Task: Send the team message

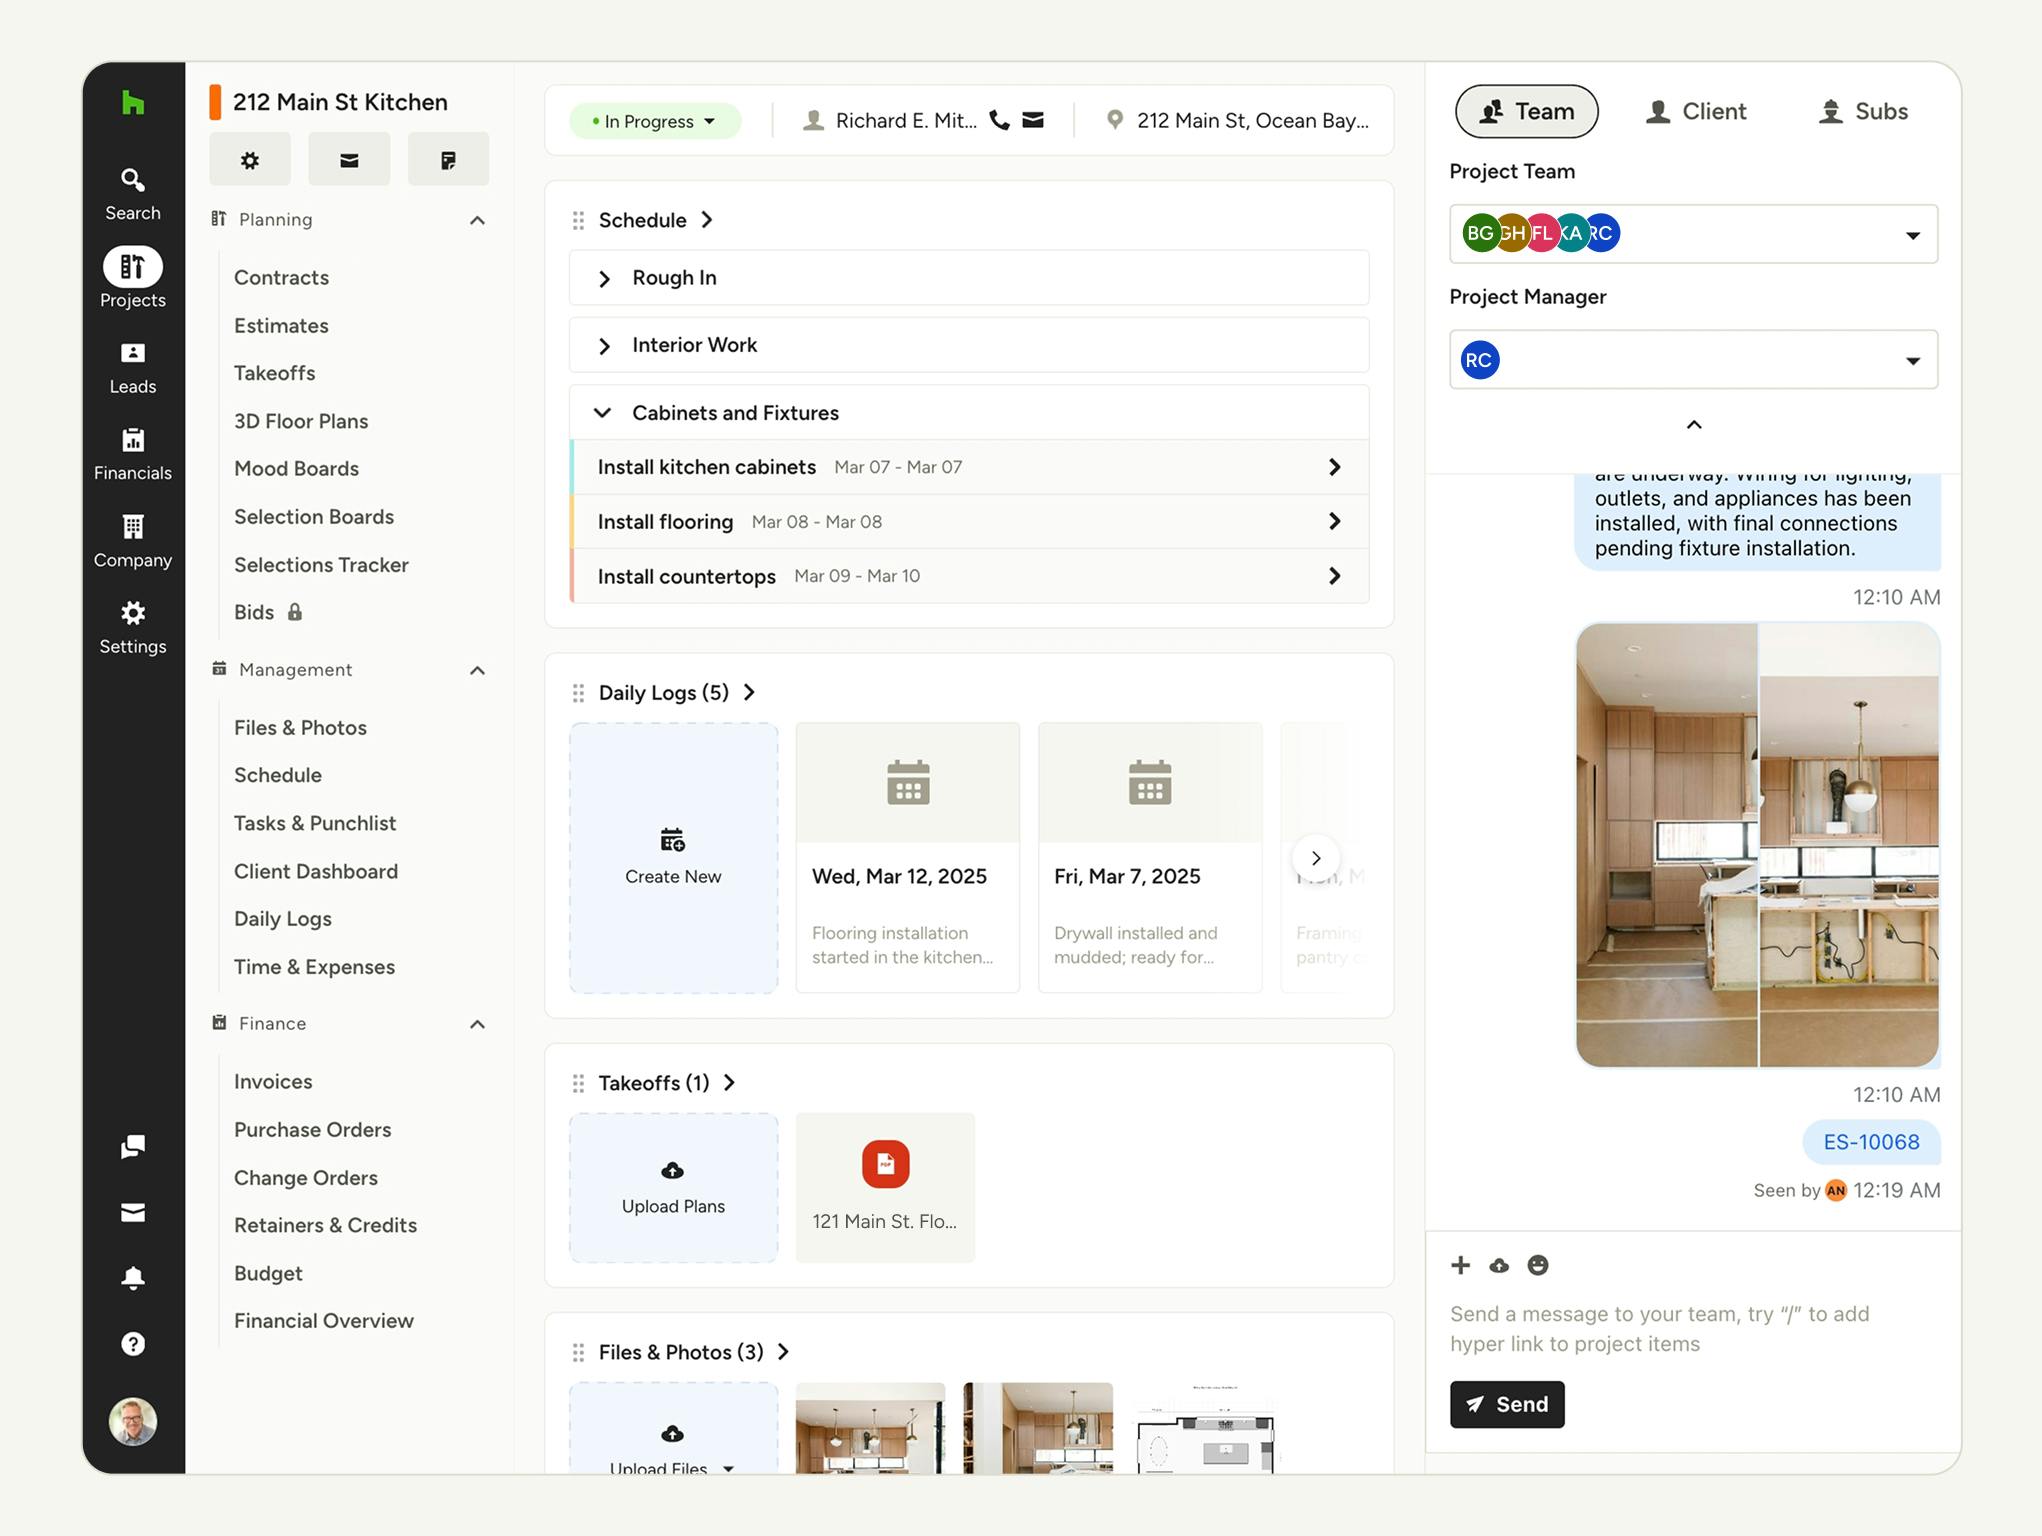Action: [x=1507, y=1404]
